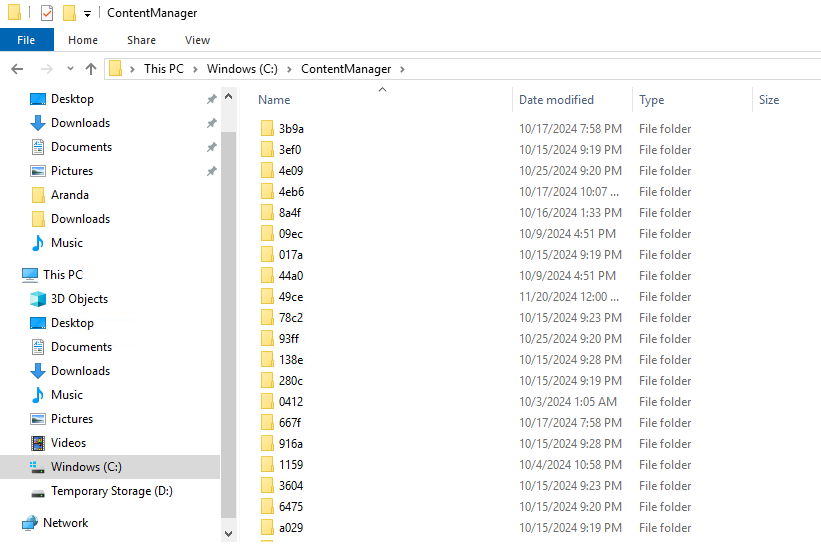The width and height of the screenshot is (821, 546).
Task: Expand chevron after ContentManager breadcrumb
Action: pos(402,69)
